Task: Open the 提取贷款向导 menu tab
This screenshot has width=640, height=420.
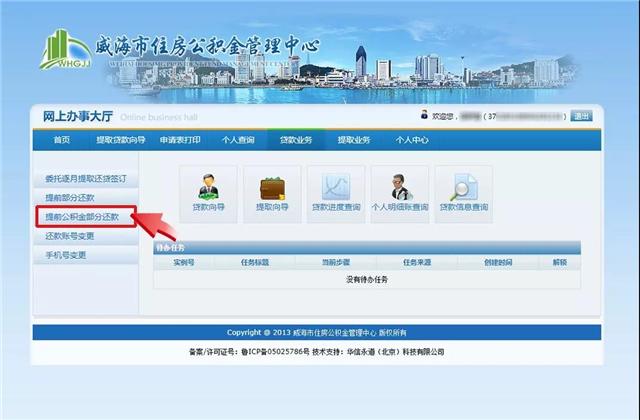Action: [120, 140]
